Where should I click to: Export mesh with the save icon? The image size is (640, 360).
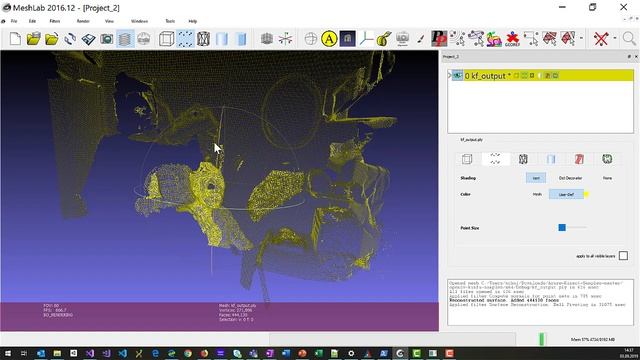pyautogui.click(x=88, y=39)
